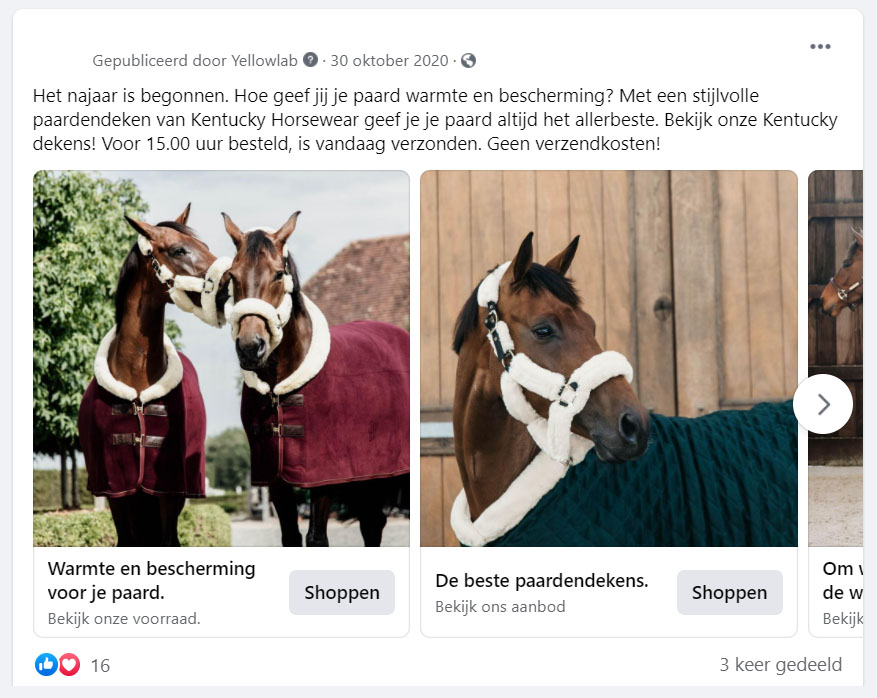
Task: Click 'Gepubliceerd door Yellowlab' text
Action: [195, 60]
